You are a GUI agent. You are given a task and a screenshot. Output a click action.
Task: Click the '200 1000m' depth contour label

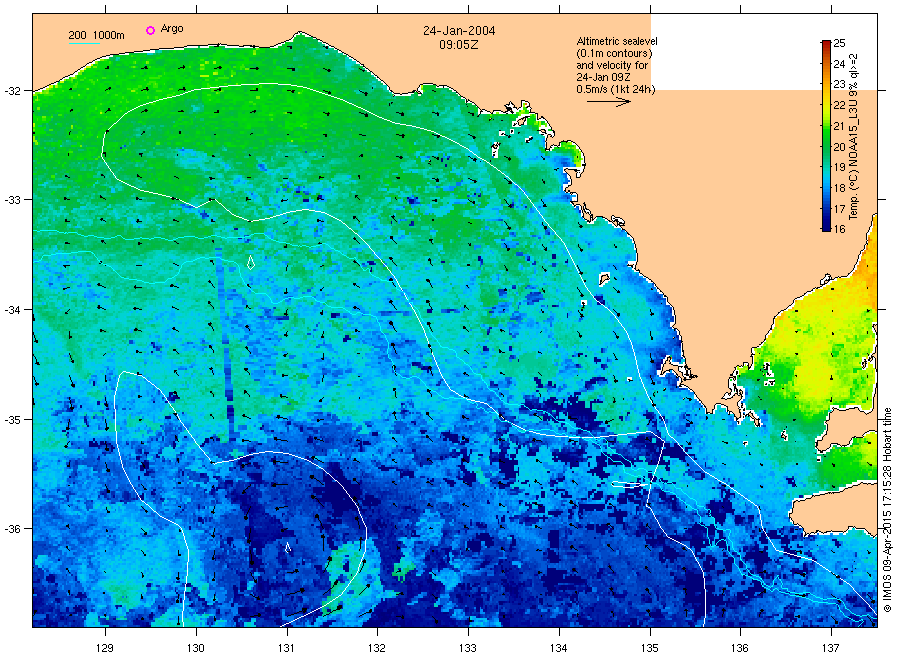coord(96,35)
